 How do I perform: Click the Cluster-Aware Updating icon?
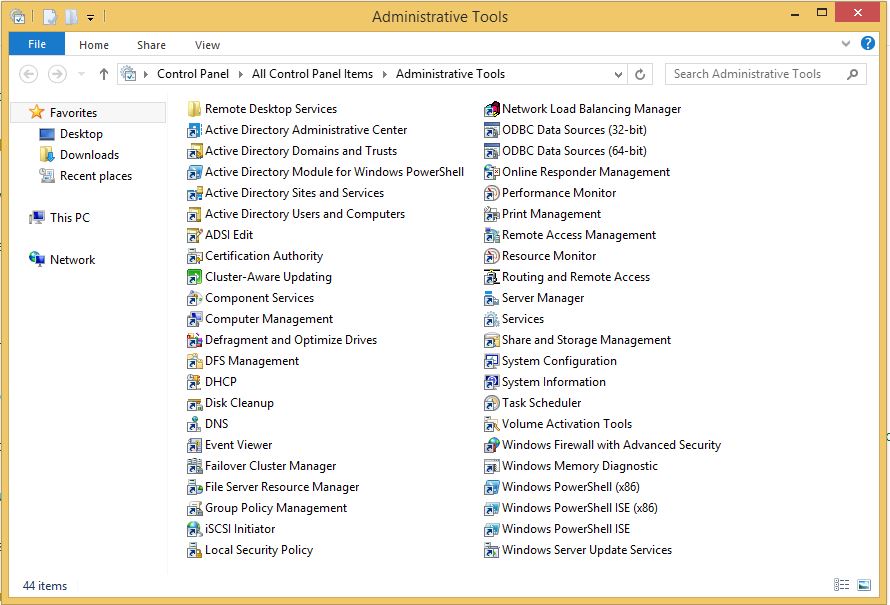point(194,277)
